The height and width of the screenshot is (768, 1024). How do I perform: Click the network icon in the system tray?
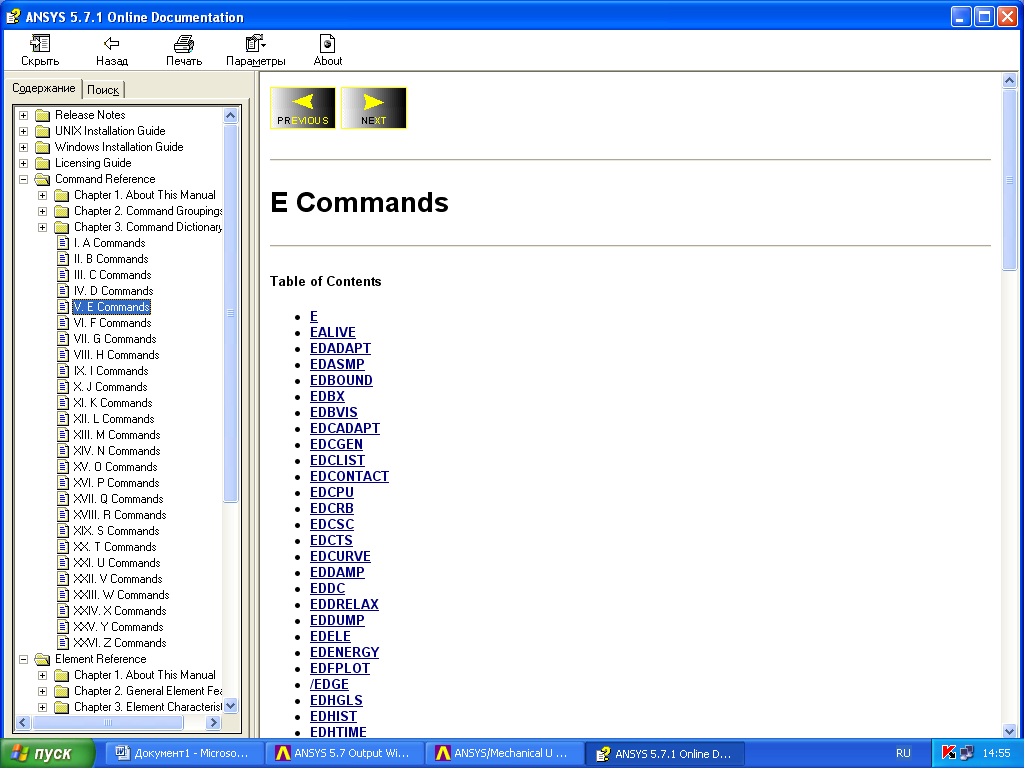click(x=967, y=753)
